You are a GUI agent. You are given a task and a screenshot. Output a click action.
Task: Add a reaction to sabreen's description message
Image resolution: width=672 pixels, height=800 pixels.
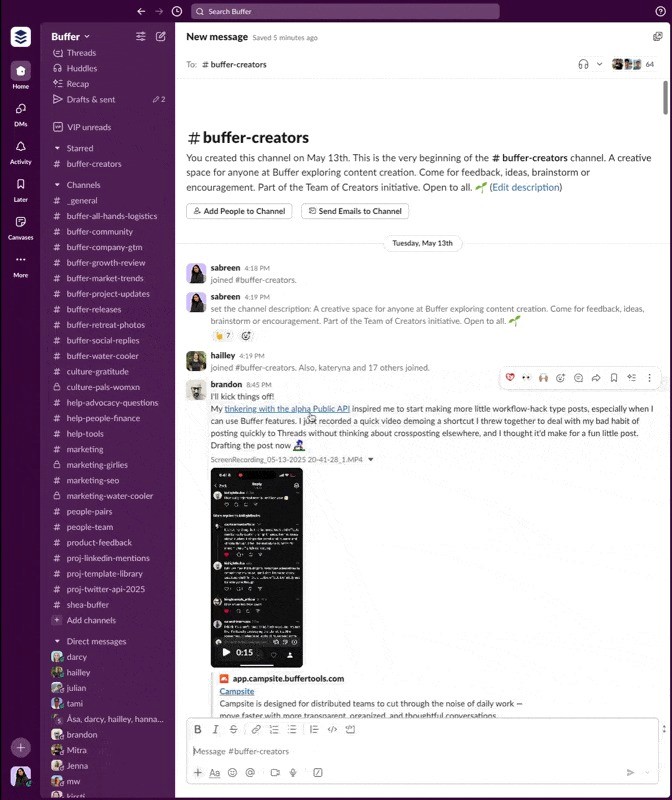point(246,336)
